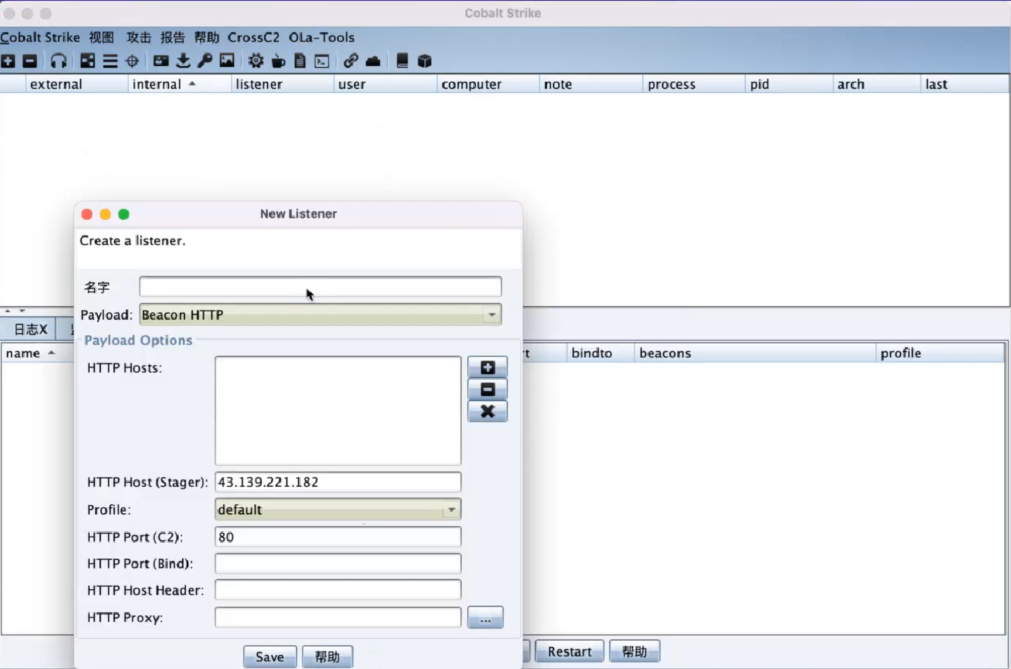Click the book icon in toolbar
This screenshot has width=1011, height=669.
(402, 61)
